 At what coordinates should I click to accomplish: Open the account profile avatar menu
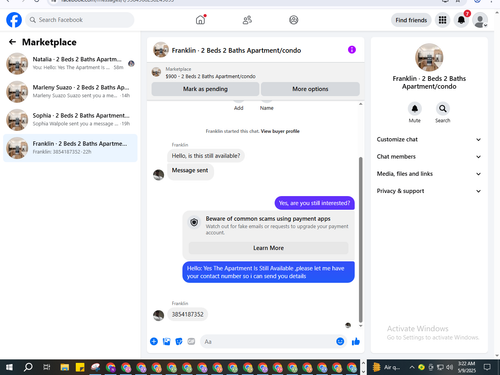click(480, 20)
